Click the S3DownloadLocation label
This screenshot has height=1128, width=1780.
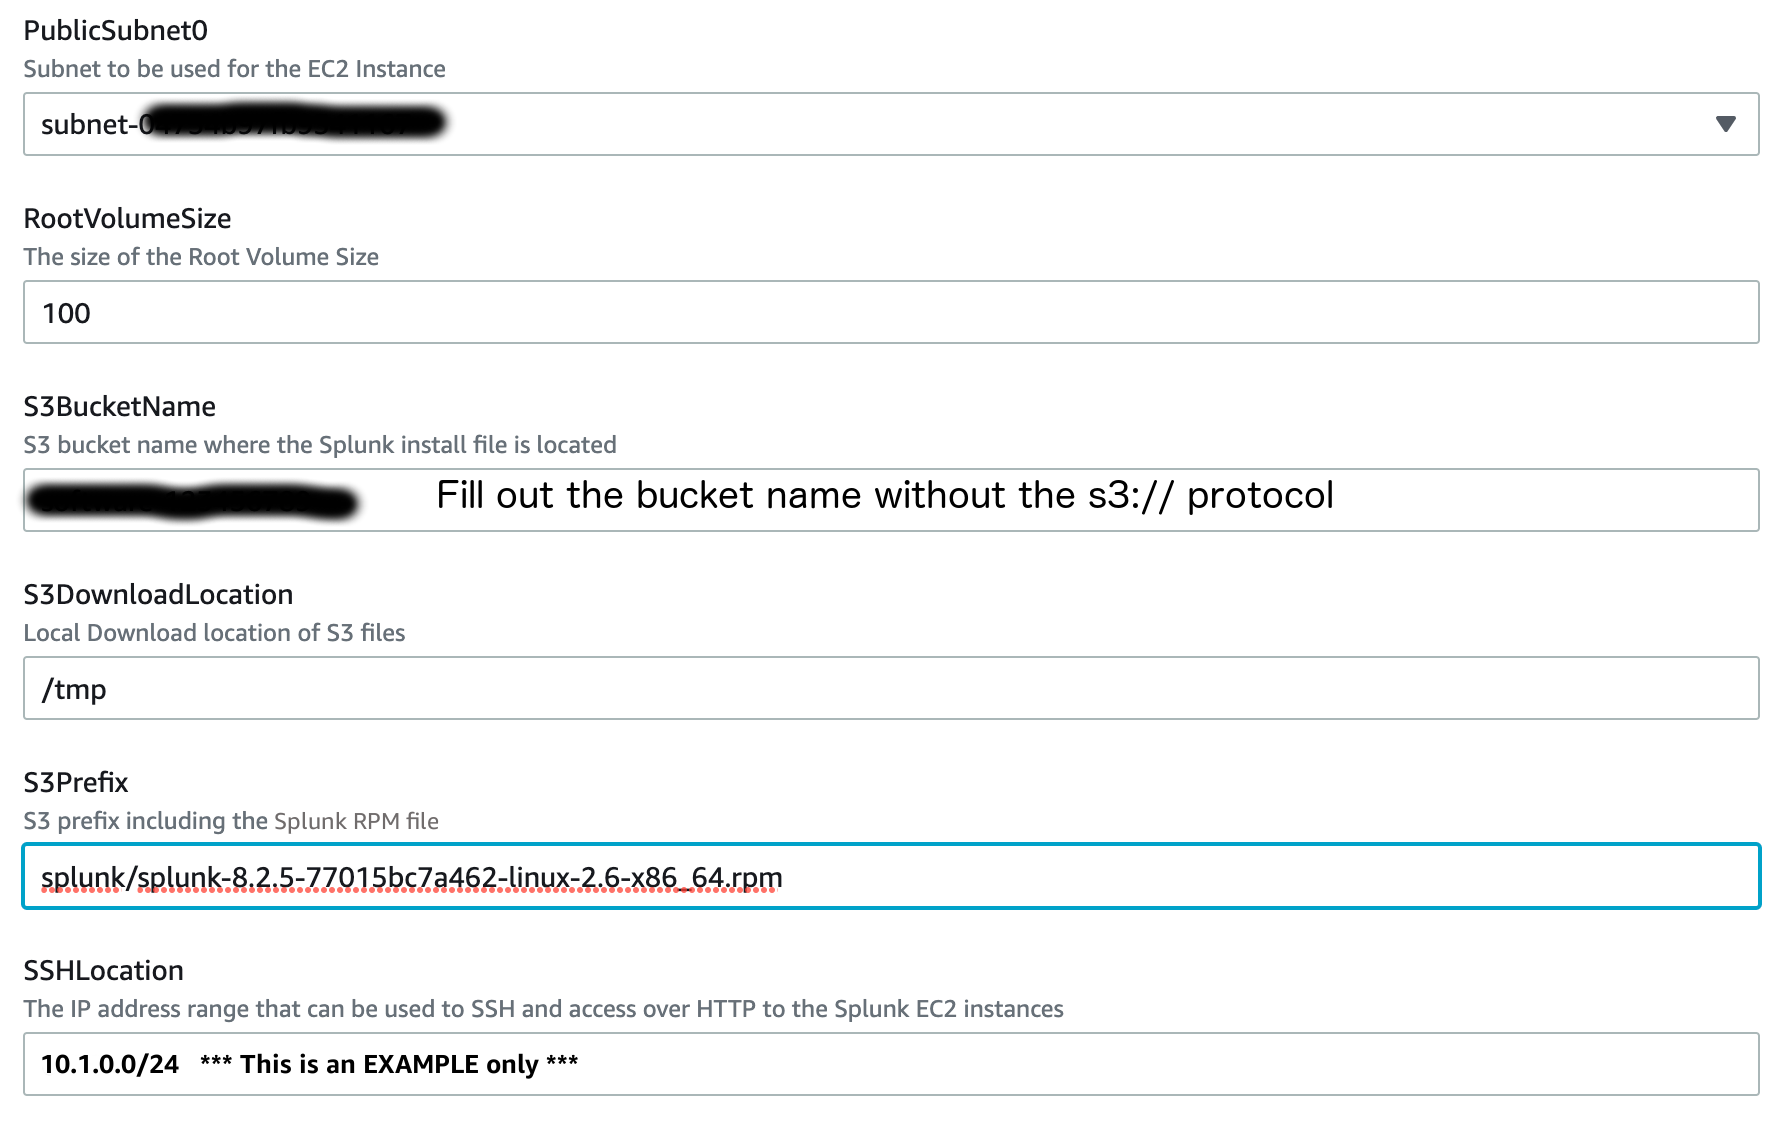point(157,594)
